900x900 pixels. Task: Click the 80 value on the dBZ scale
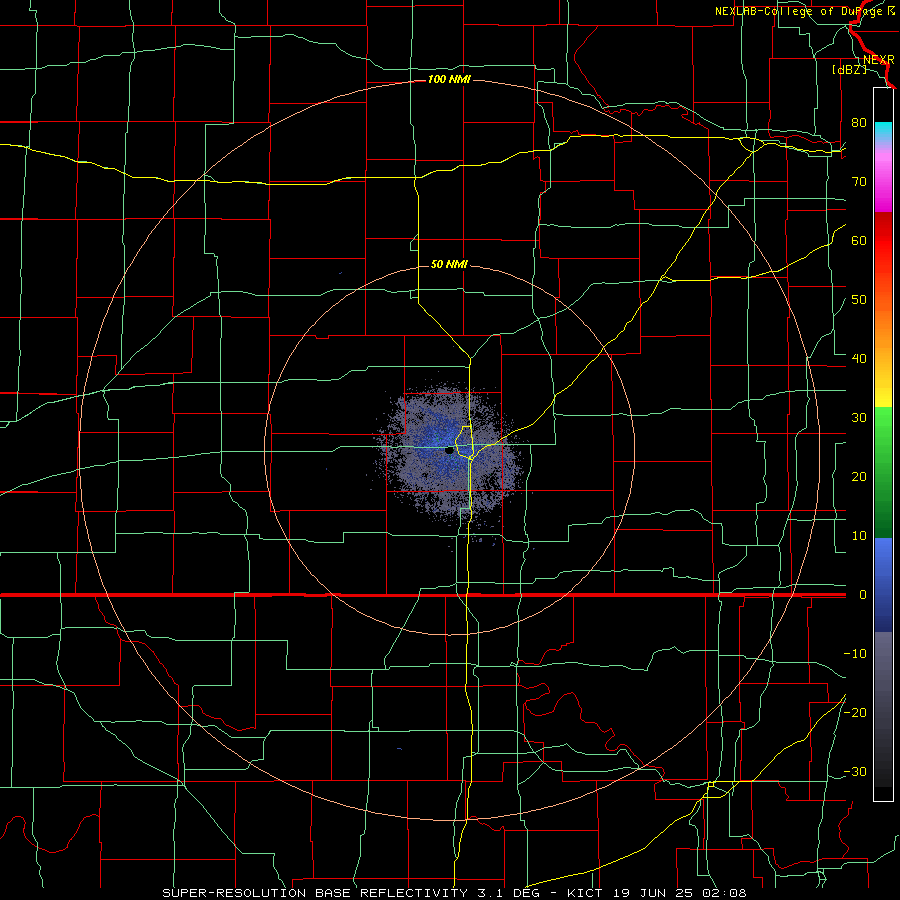pos(859,123)
